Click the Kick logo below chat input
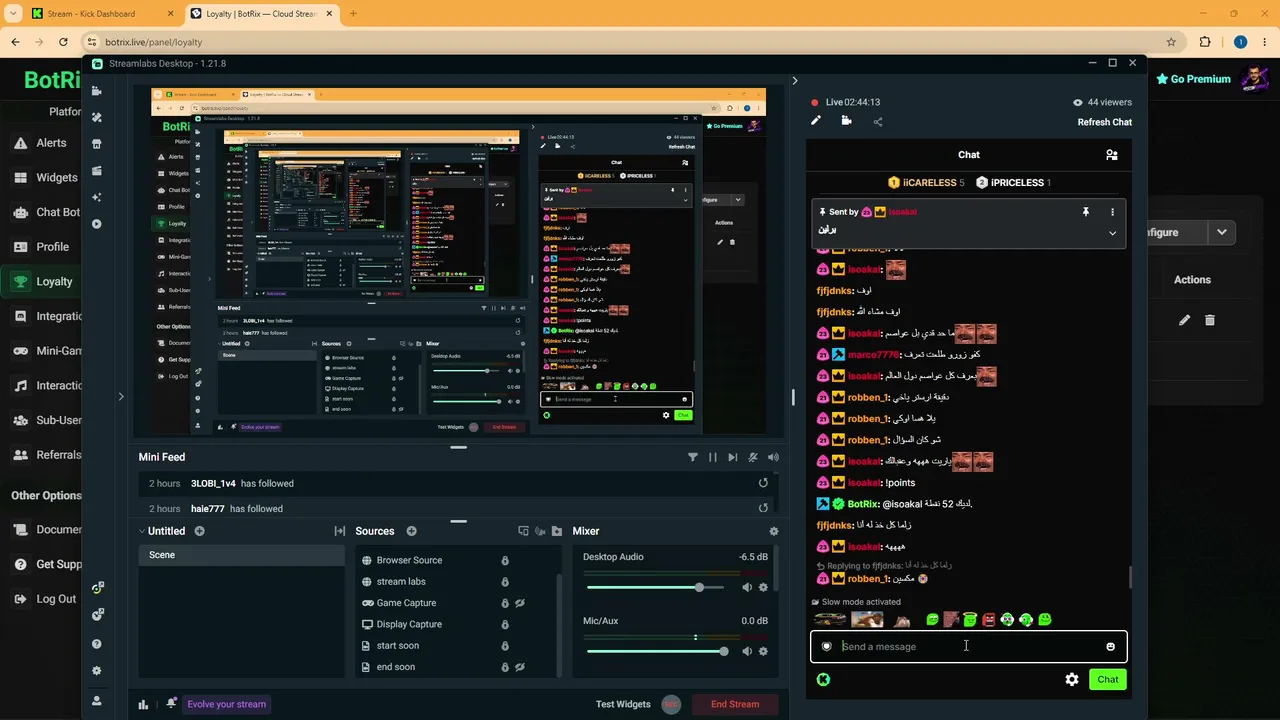This screenshot has height=720, width=1280. point(823,679)
